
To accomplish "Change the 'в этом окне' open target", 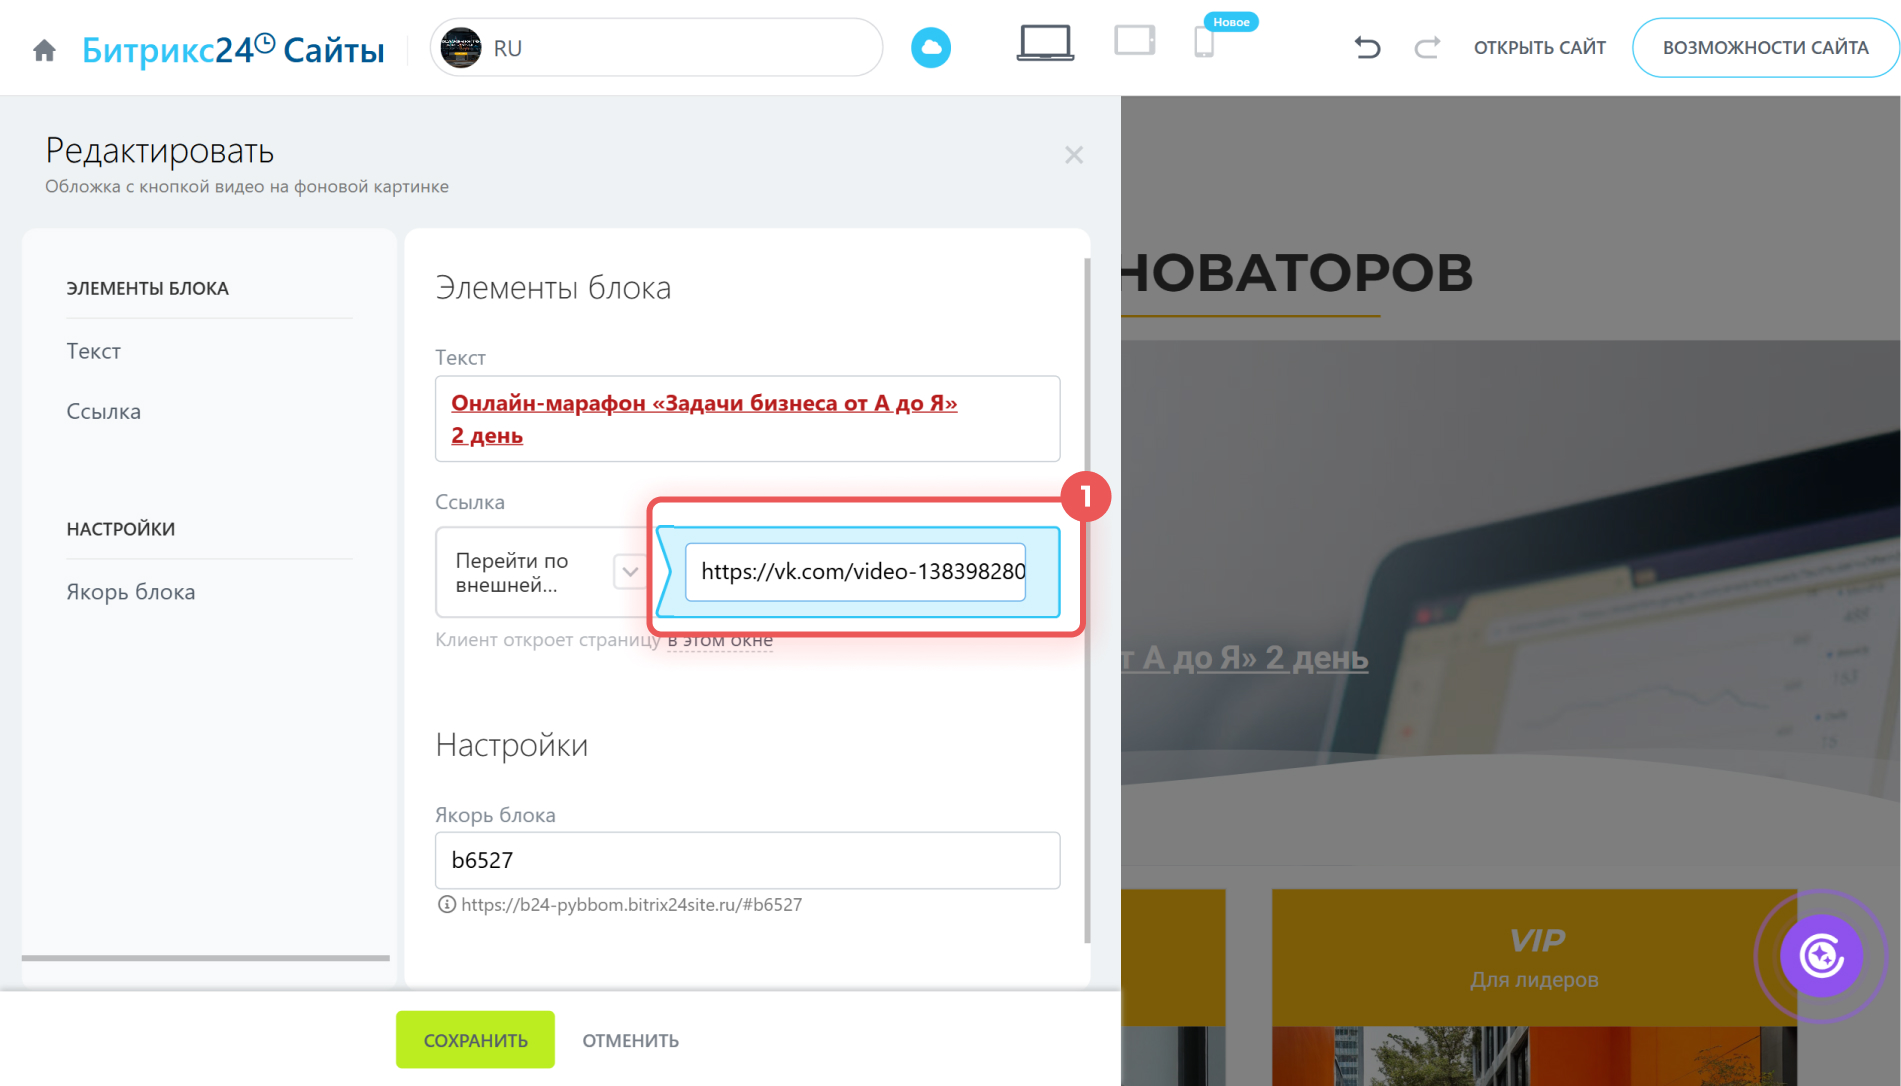I will coord(719,640).
